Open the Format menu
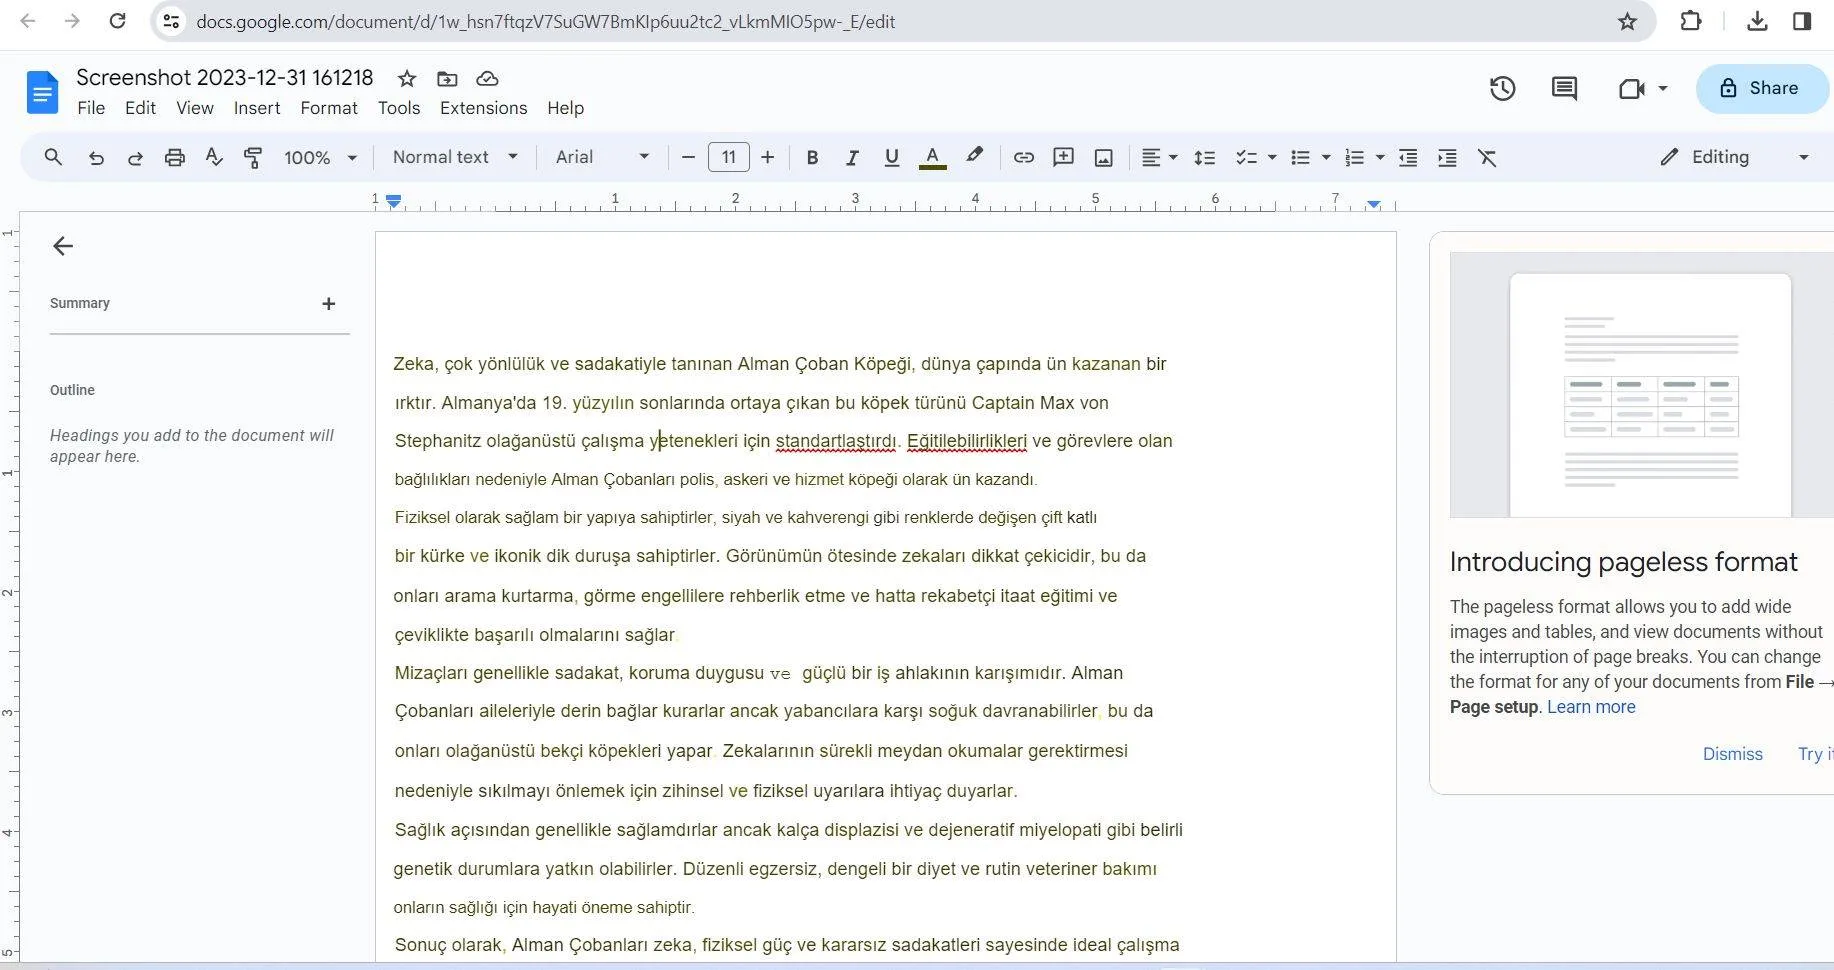Screen dimensions: 1834x970 [x=328, y=108]
